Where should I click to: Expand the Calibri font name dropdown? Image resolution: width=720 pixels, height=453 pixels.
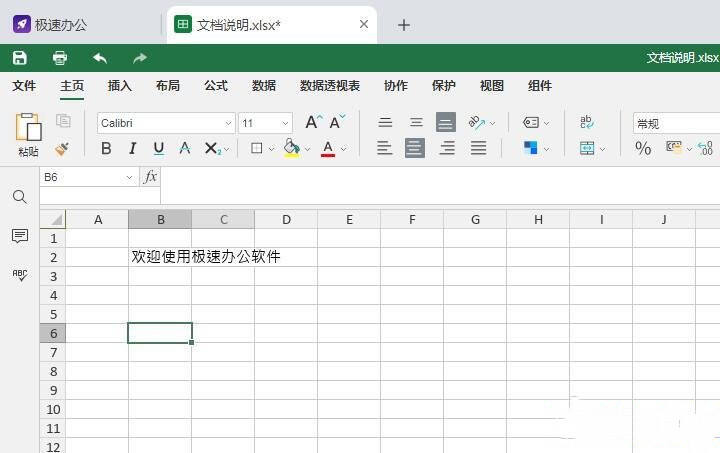pyautogui.click(x=228, y=123)
